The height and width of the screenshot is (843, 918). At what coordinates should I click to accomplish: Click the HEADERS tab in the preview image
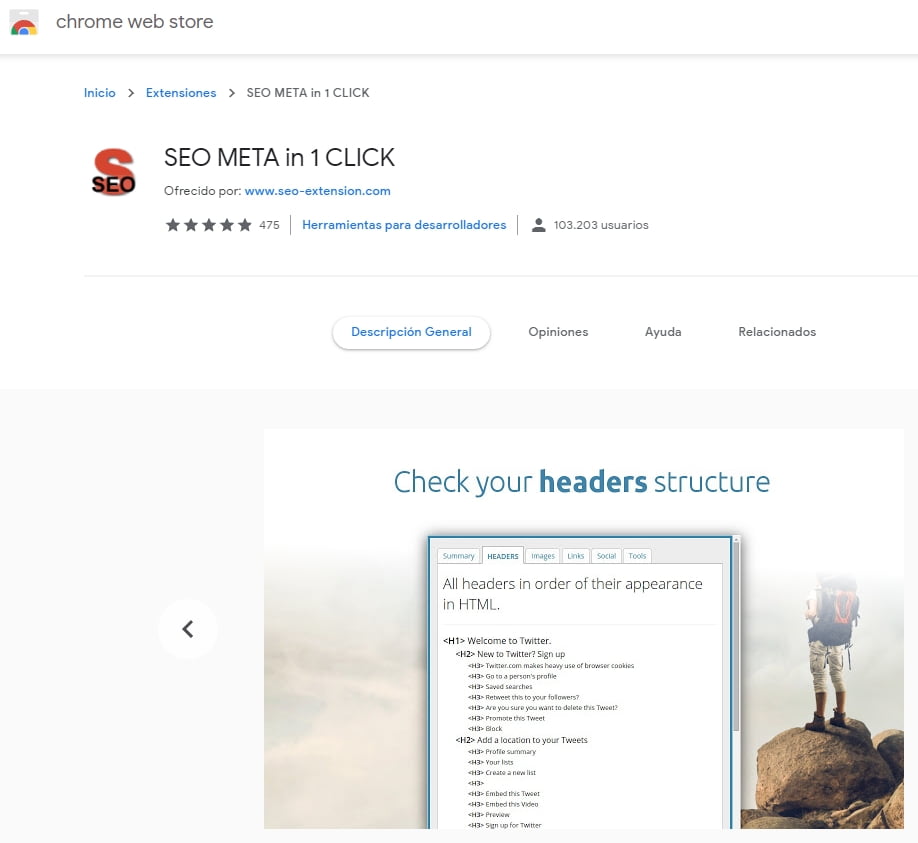click(x=502, y=555)
